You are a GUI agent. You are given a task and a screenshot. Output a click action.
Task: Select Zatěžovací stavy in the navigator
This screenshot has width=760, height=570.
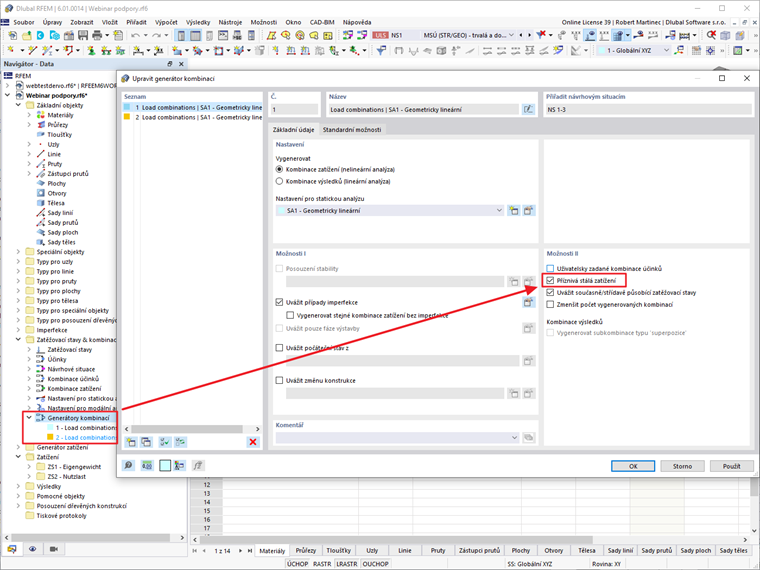click(x=69, y=349)
